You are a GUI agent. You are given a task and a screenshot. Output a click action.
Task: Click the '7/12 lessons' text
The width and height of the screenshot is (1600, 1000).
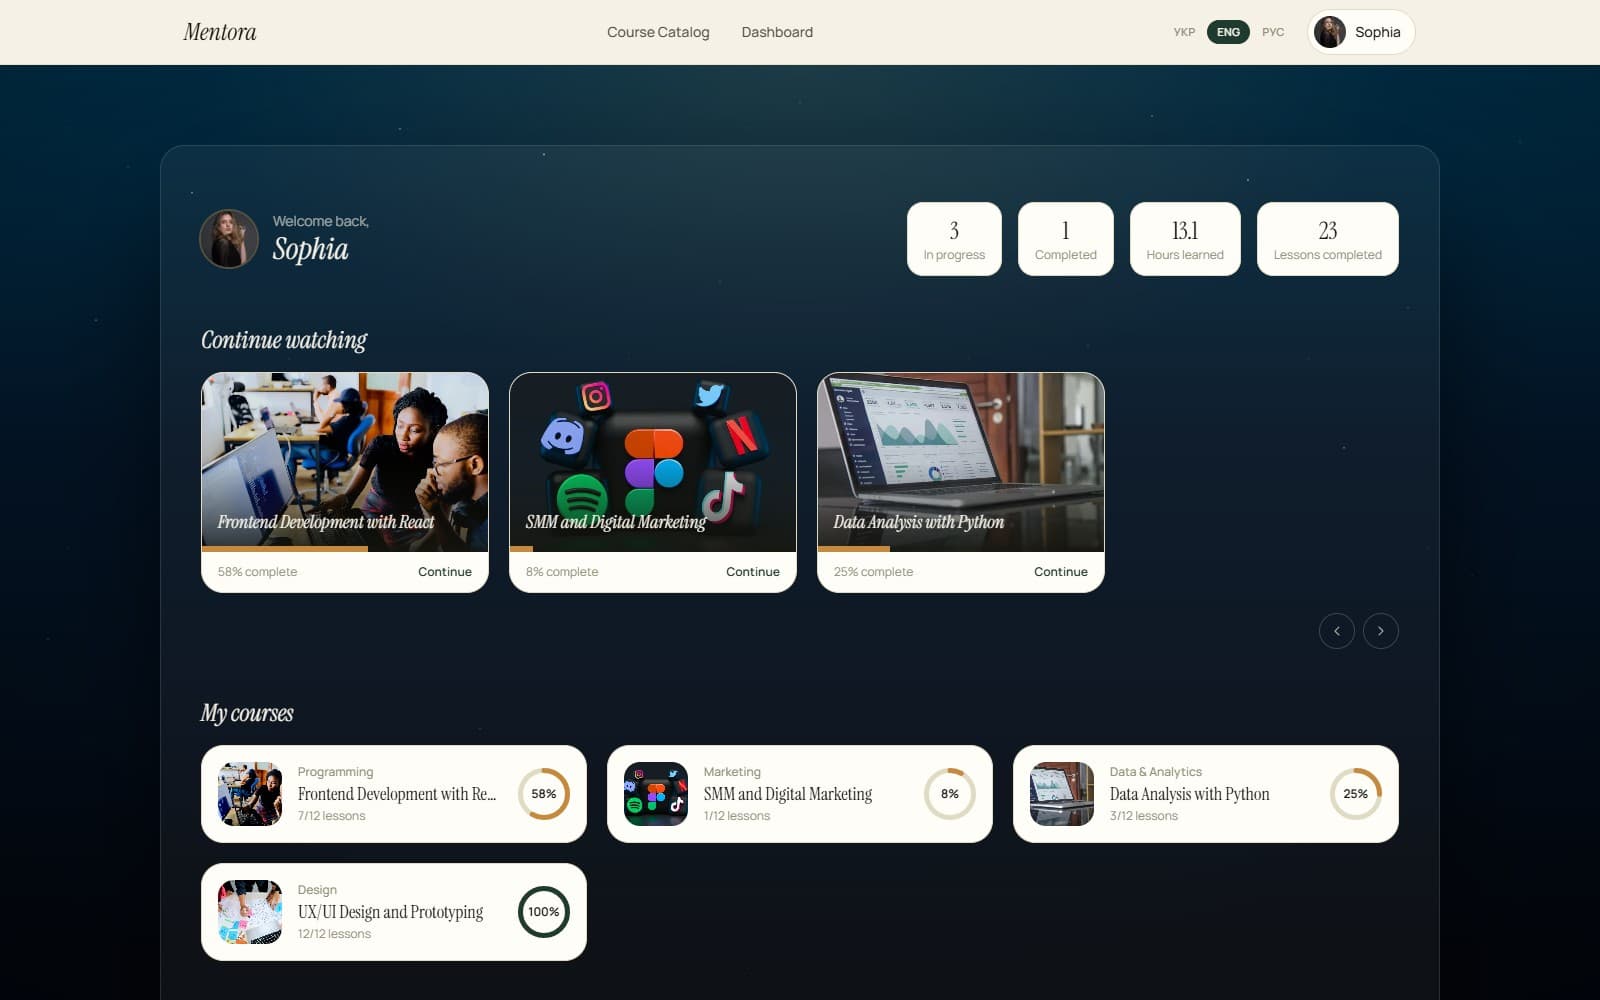coord(332,816)
